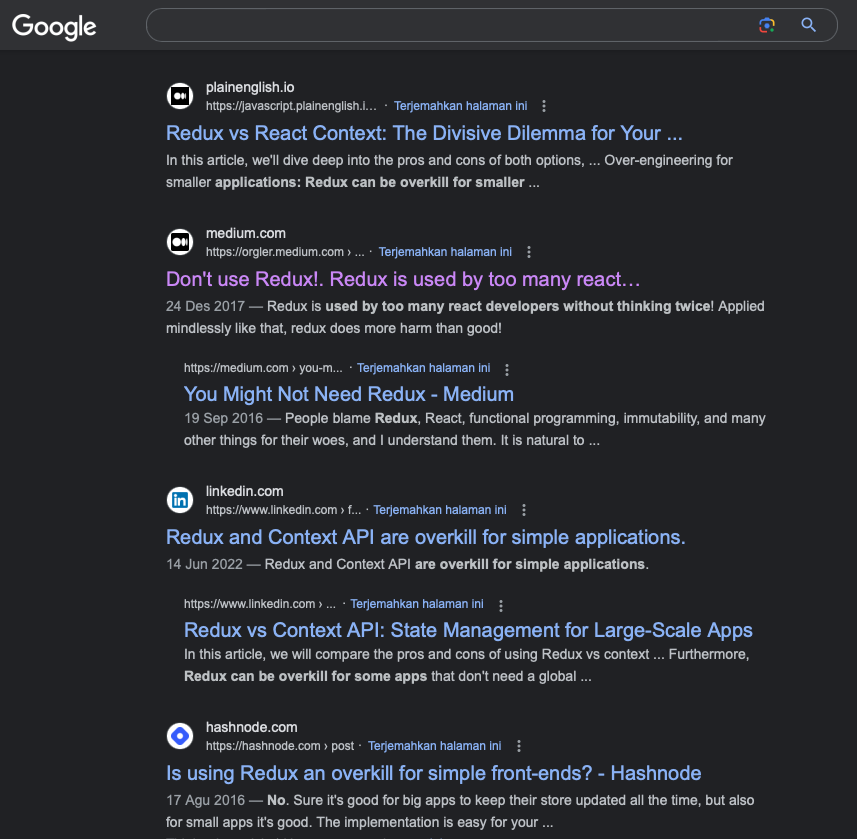Click the https://www.linkedin.com › f... URL
The image size is (857, 839).
click(x=283, y=510)
